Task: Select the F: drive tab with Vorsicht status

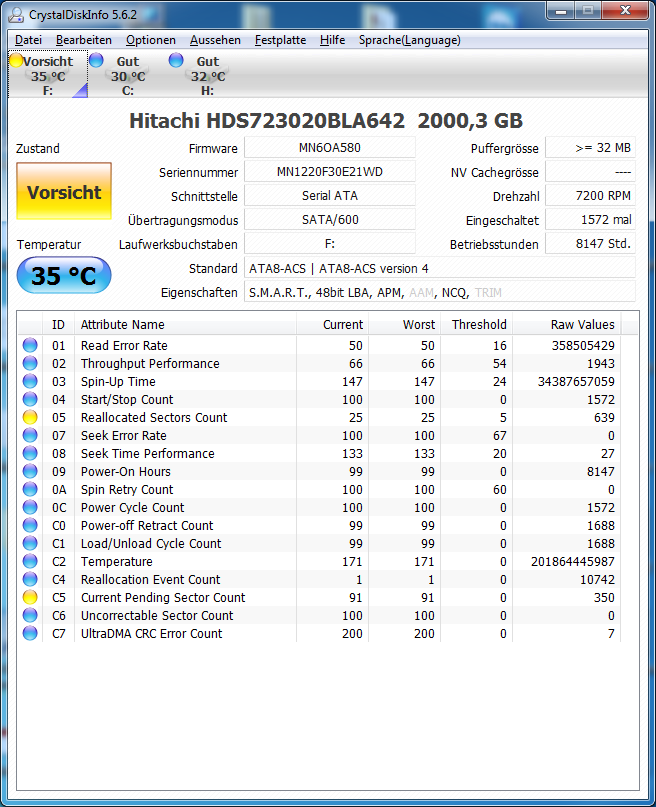Action: [48, 75]
